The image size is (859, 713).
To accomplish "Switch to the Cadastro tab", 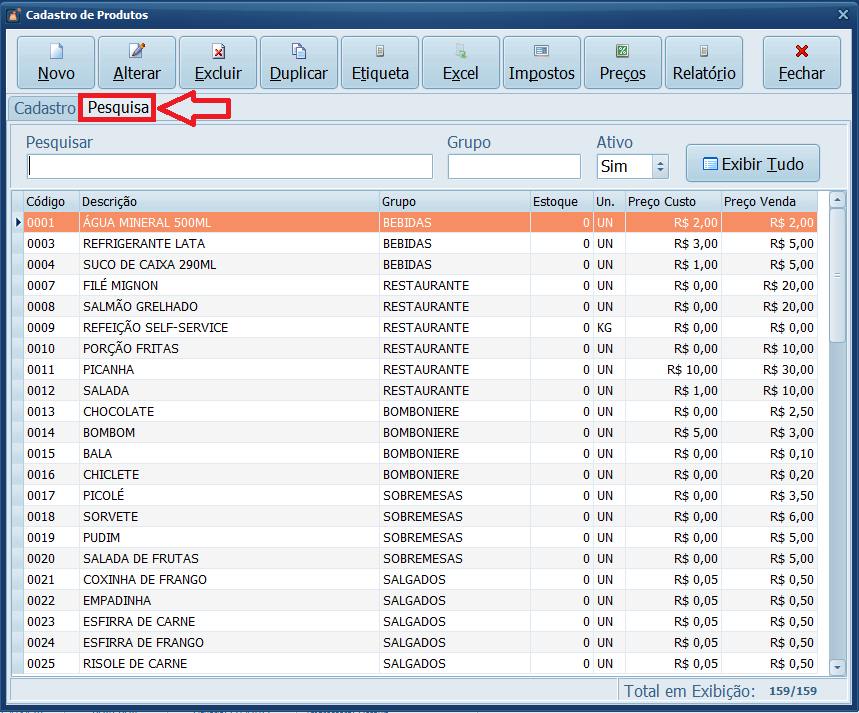I will pyautogui.click(x=43, y=108).
